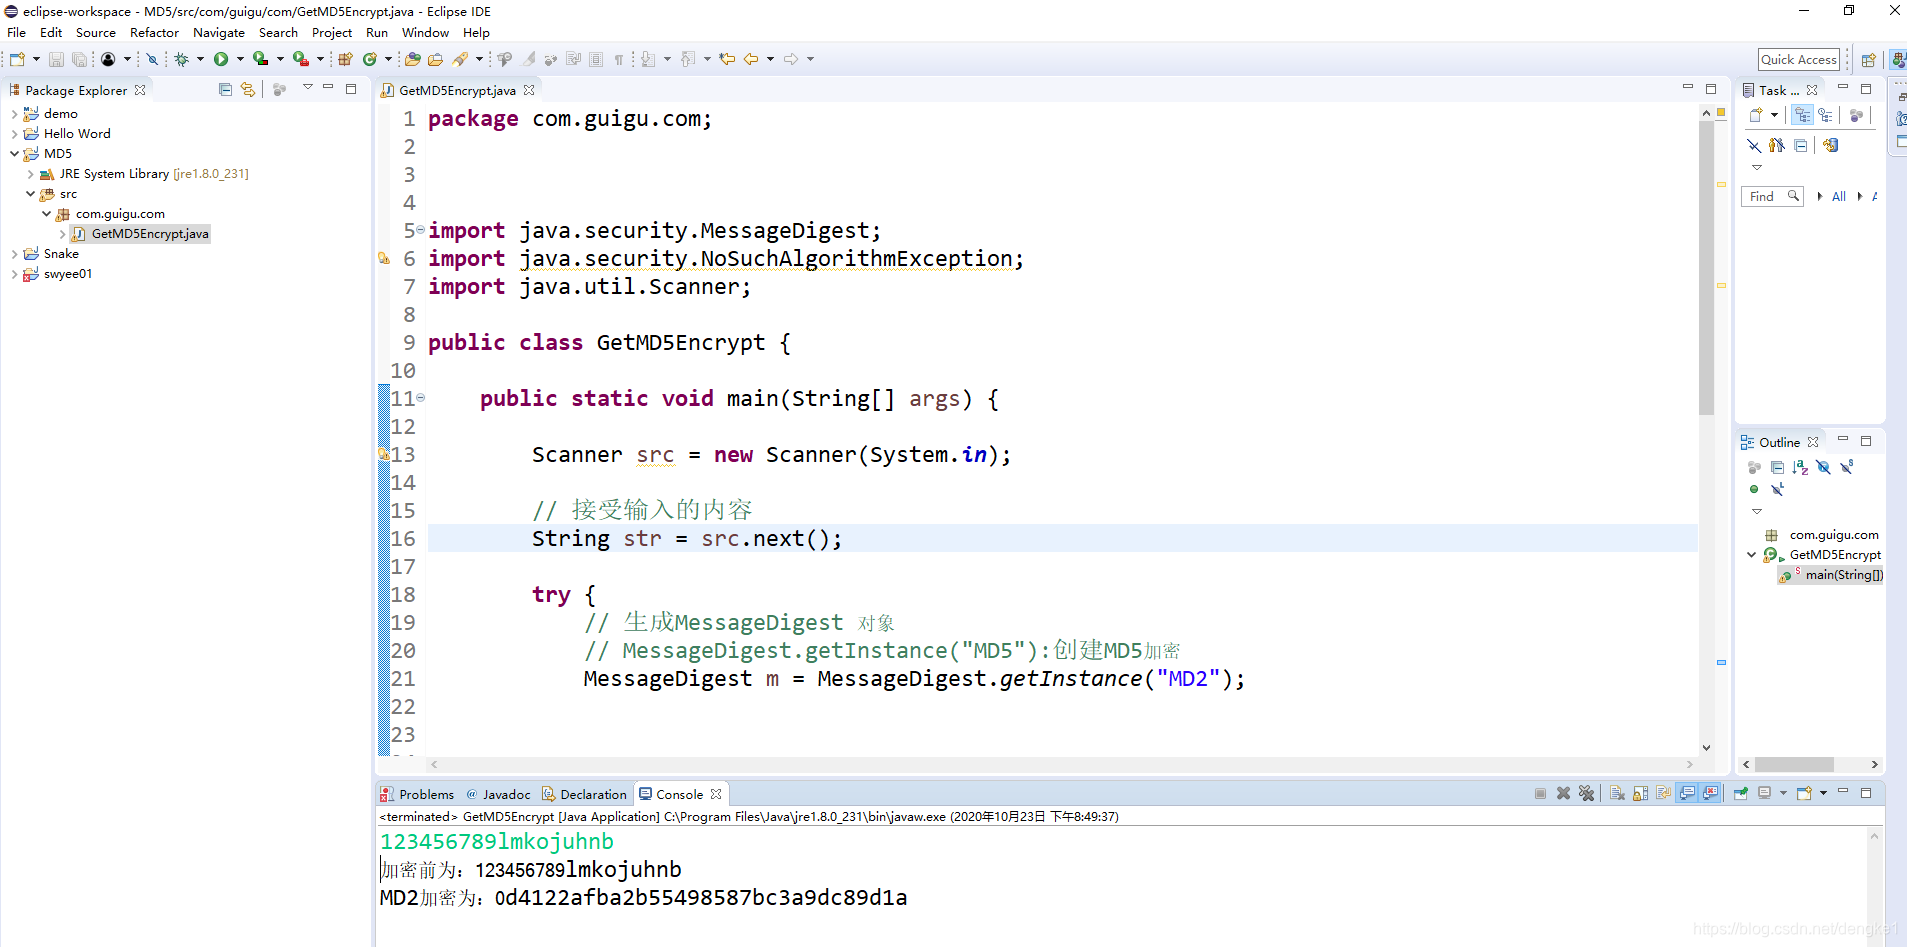Expand the Snake project node
Image resolution: width=1907 pixels, height=947 pixels.
click(14, 254)
